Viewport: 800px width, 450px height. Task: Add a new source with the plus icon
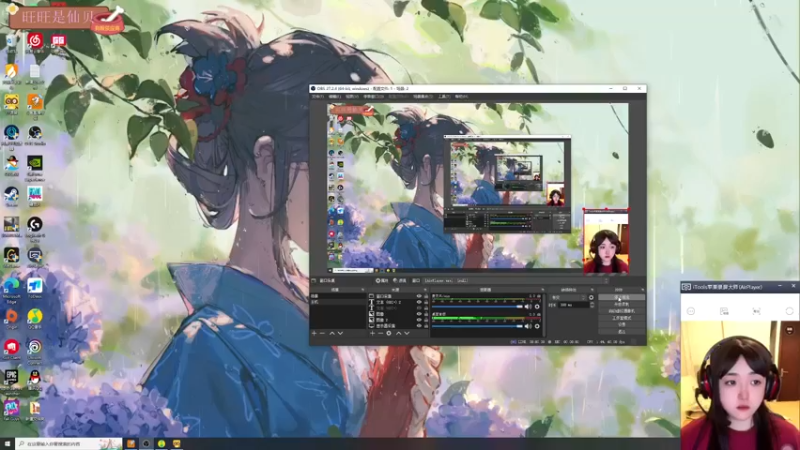372,333
